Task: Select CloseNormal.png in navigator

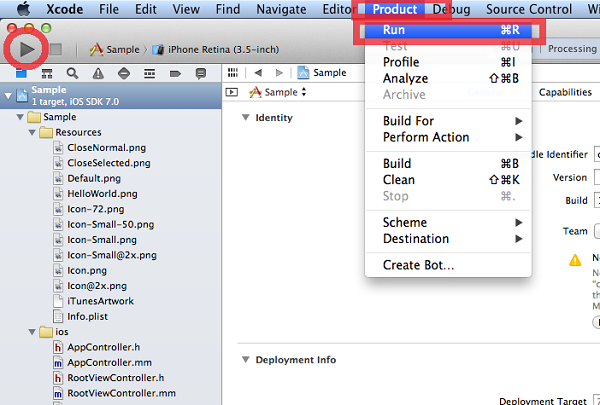Action: pos(106,148)
